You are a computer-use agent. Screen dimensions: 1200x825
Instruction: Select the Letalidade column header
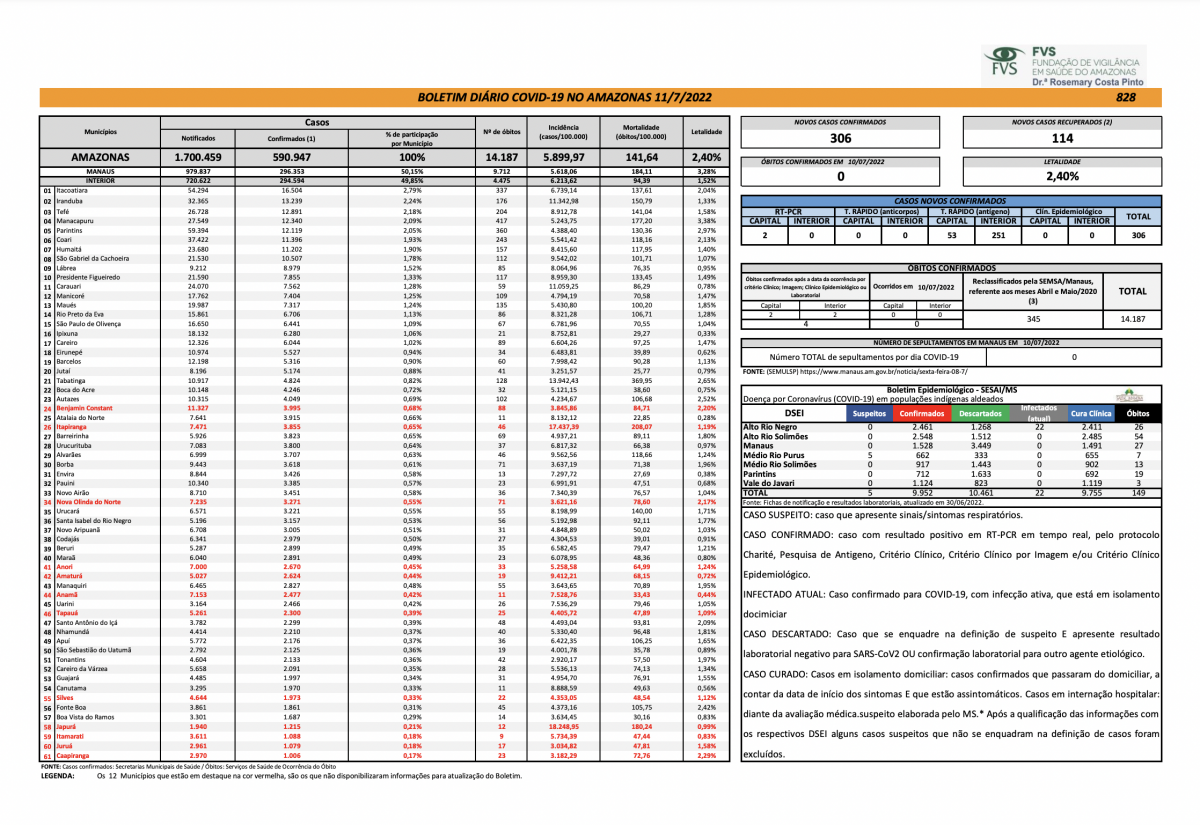(x=706, y=132)
